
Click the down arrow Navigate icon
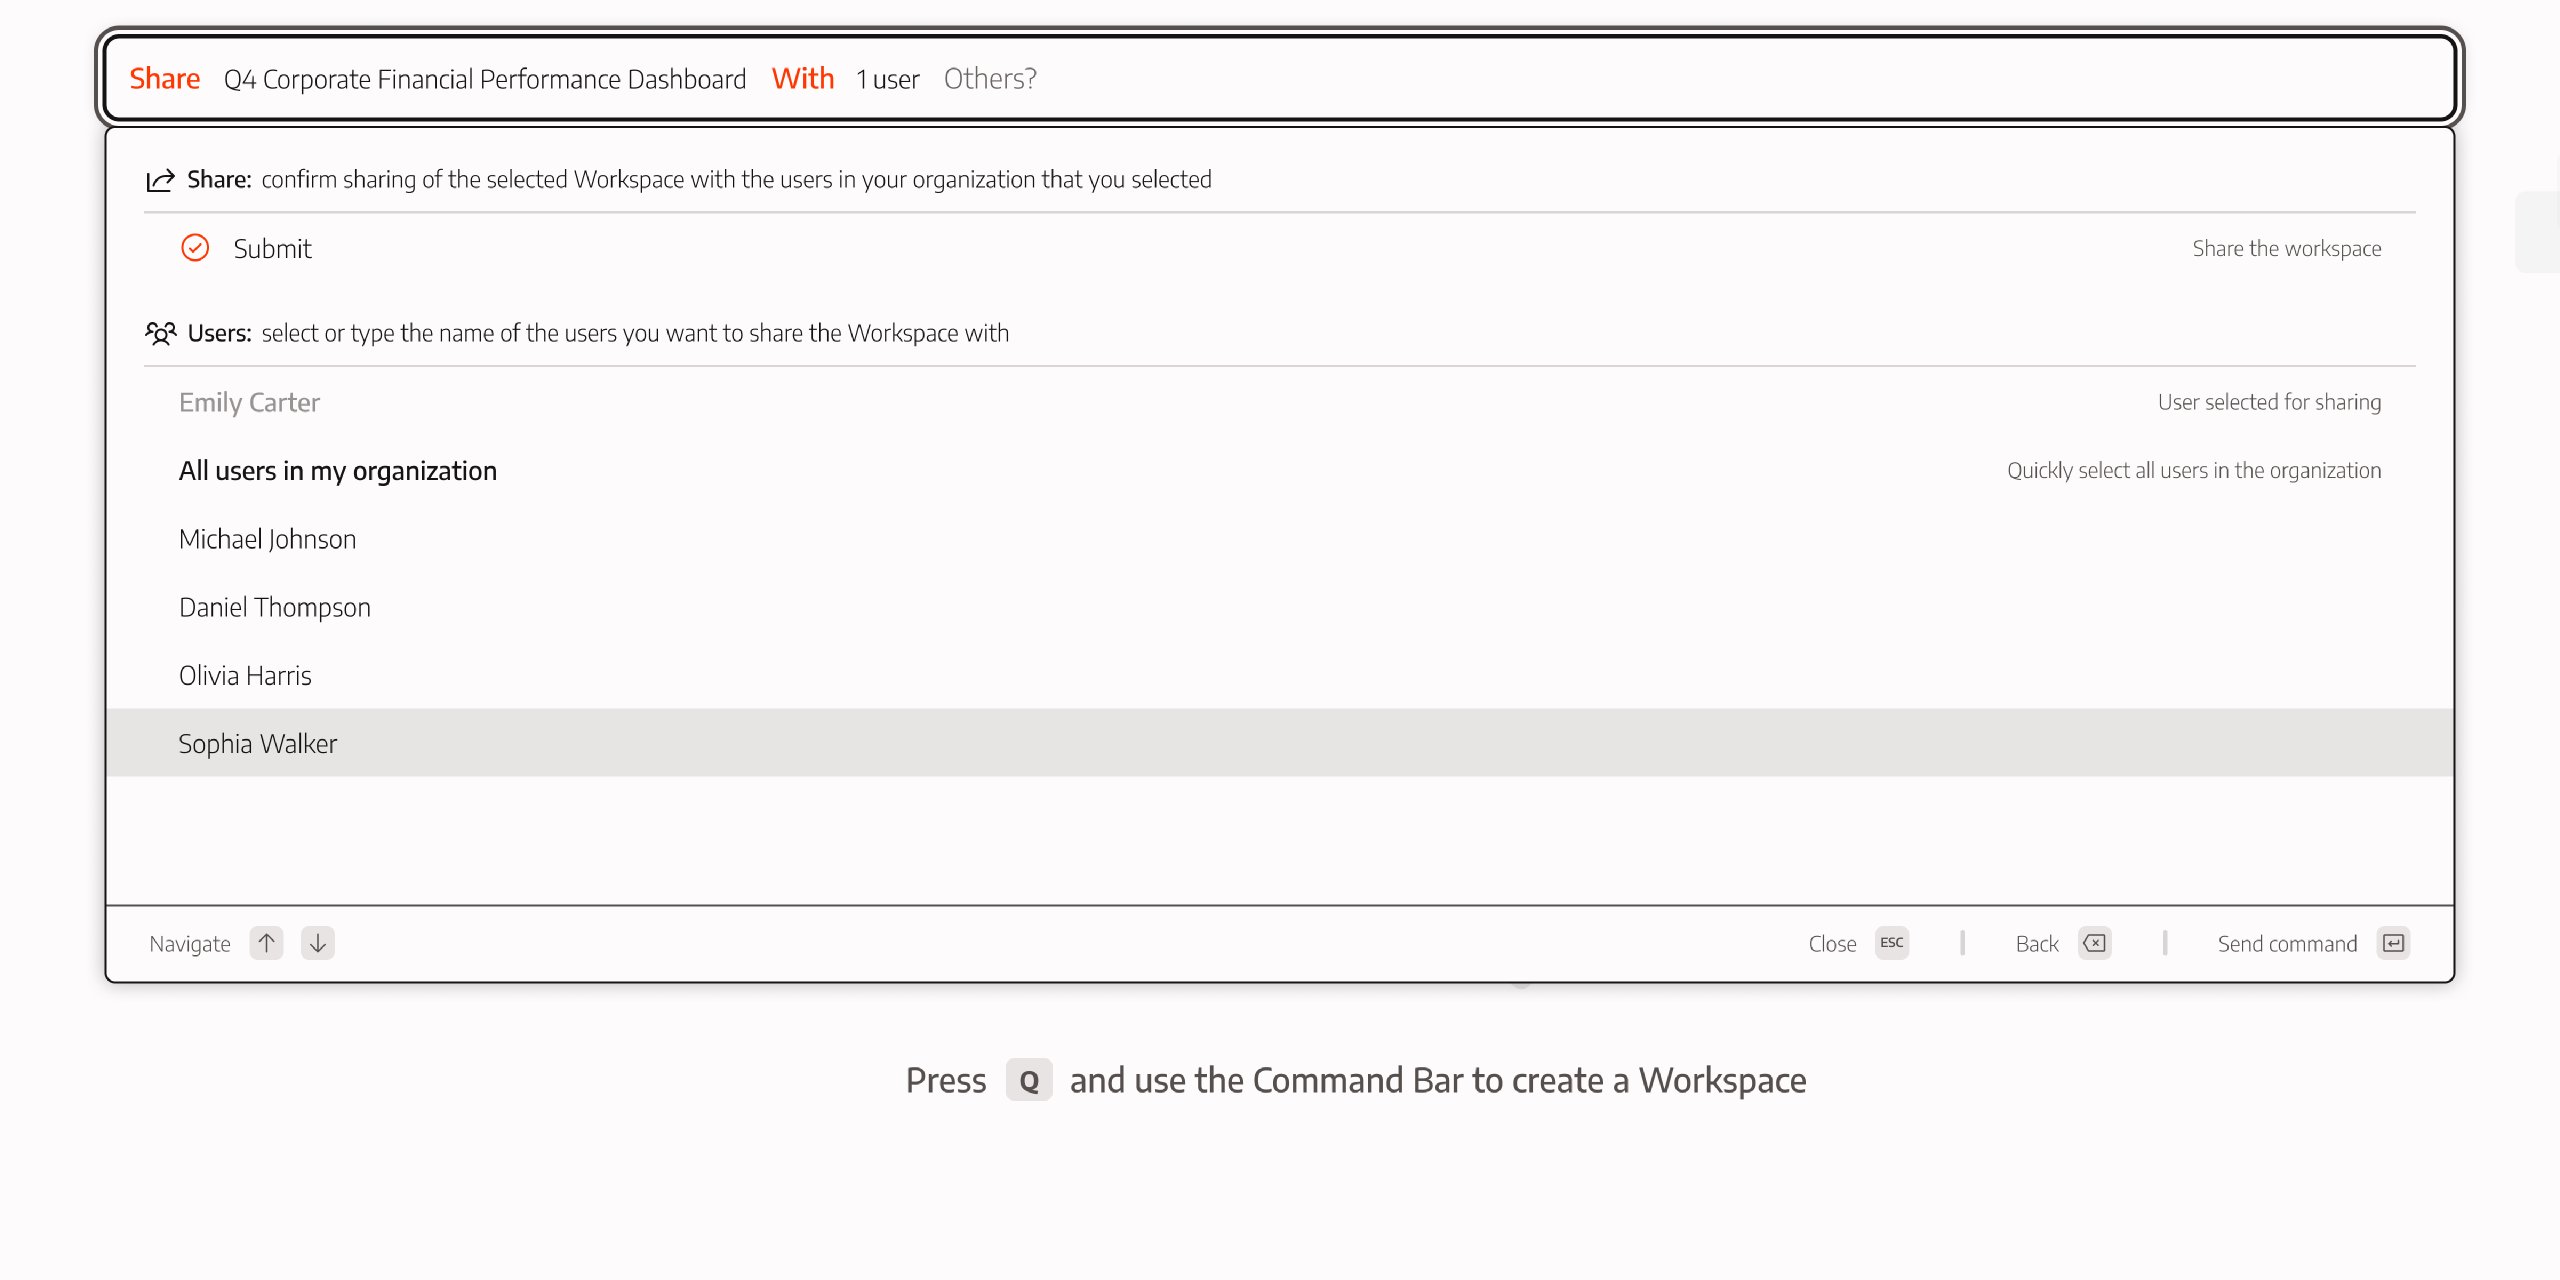point(318,942)
